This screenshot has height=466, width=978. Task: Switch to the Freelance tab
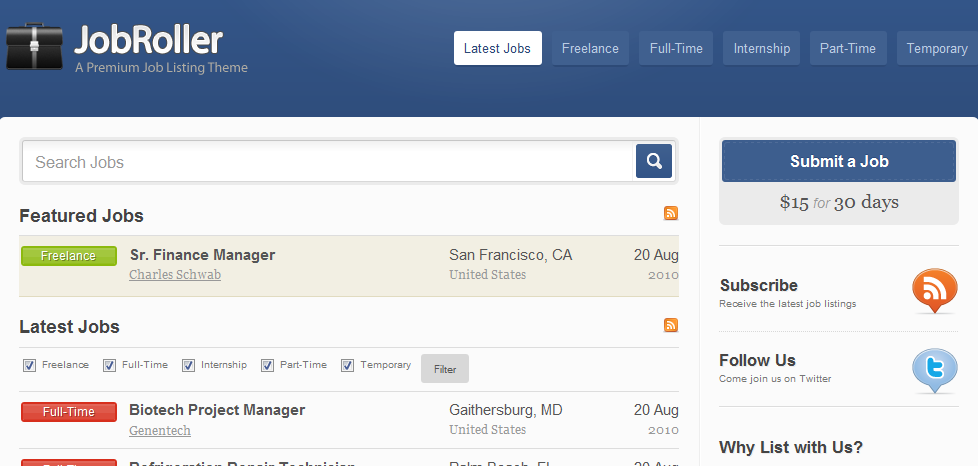tap(590, 48)
